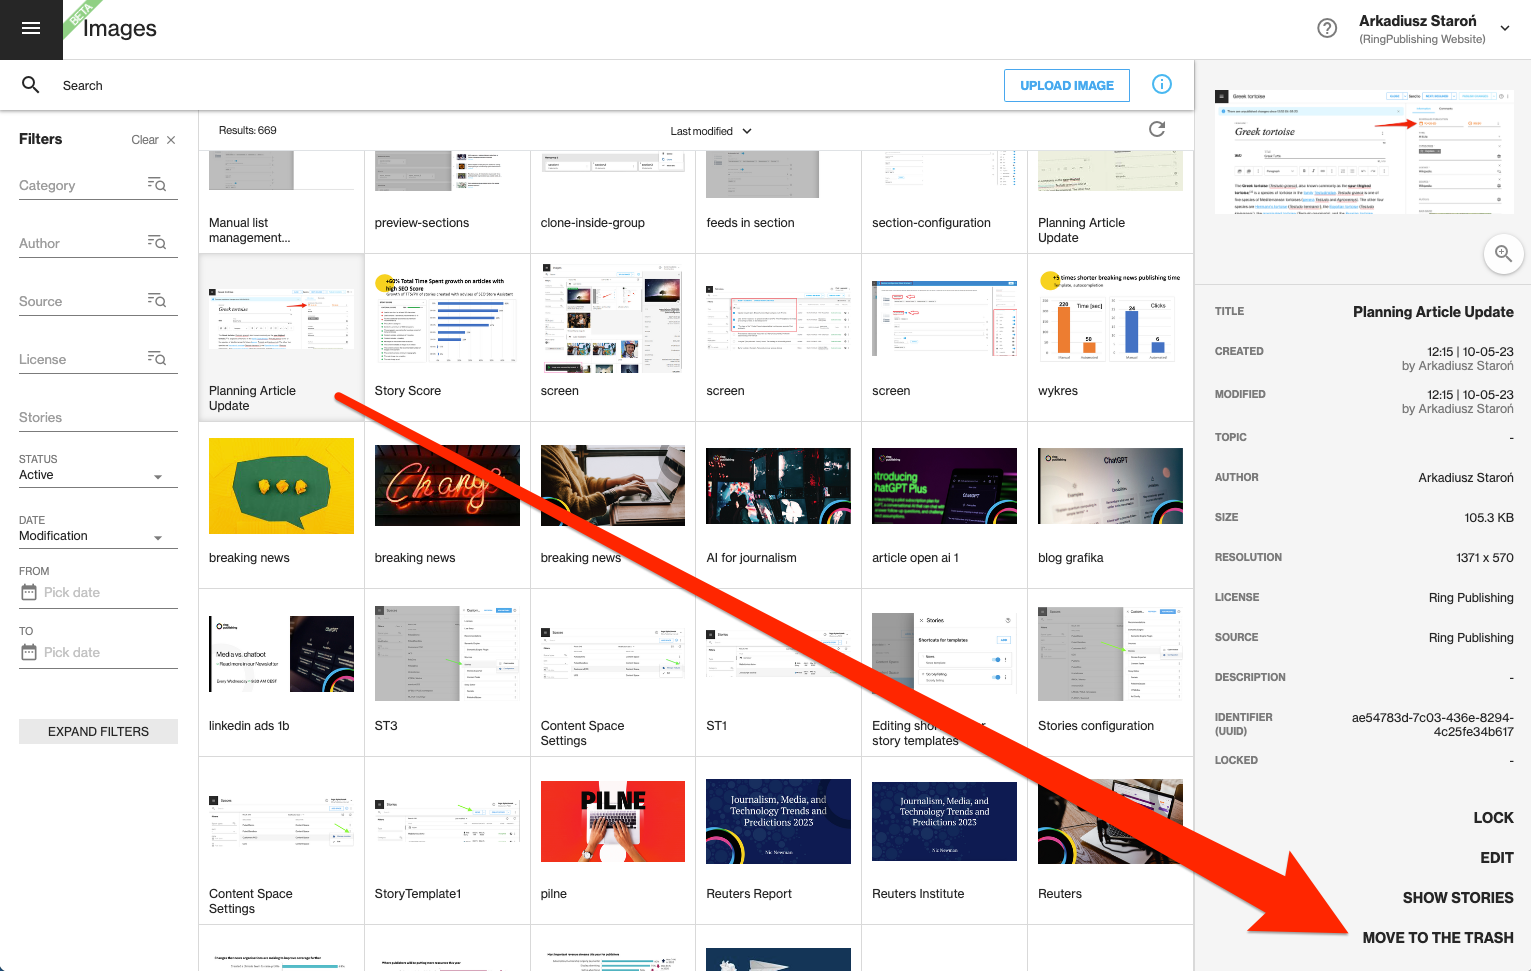Image resolution: width=1531 pixels, height=971 pixels.
Task: Select the pilne red keyboard thumbnail
Action: coord(613,821)
